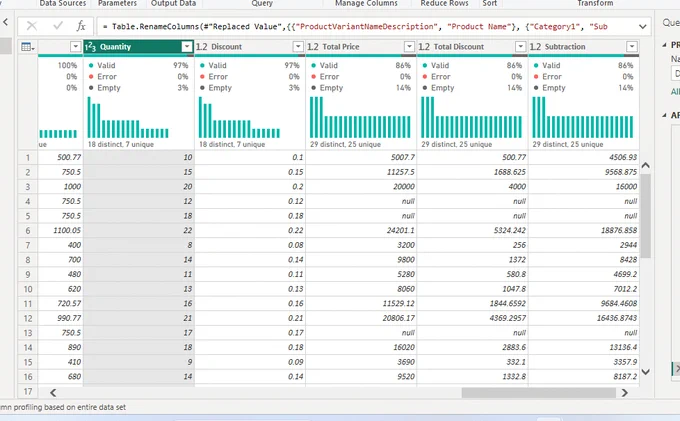Click the fx function icon
This screenshot has height=421, width=680.
(81, 26)
